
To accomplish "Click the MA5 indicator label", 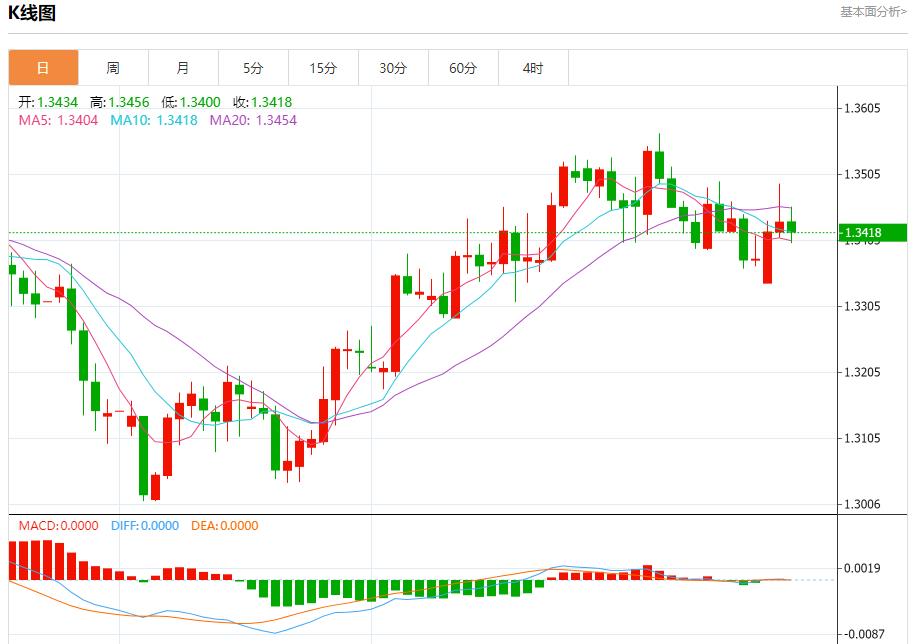I will [58, 120].
